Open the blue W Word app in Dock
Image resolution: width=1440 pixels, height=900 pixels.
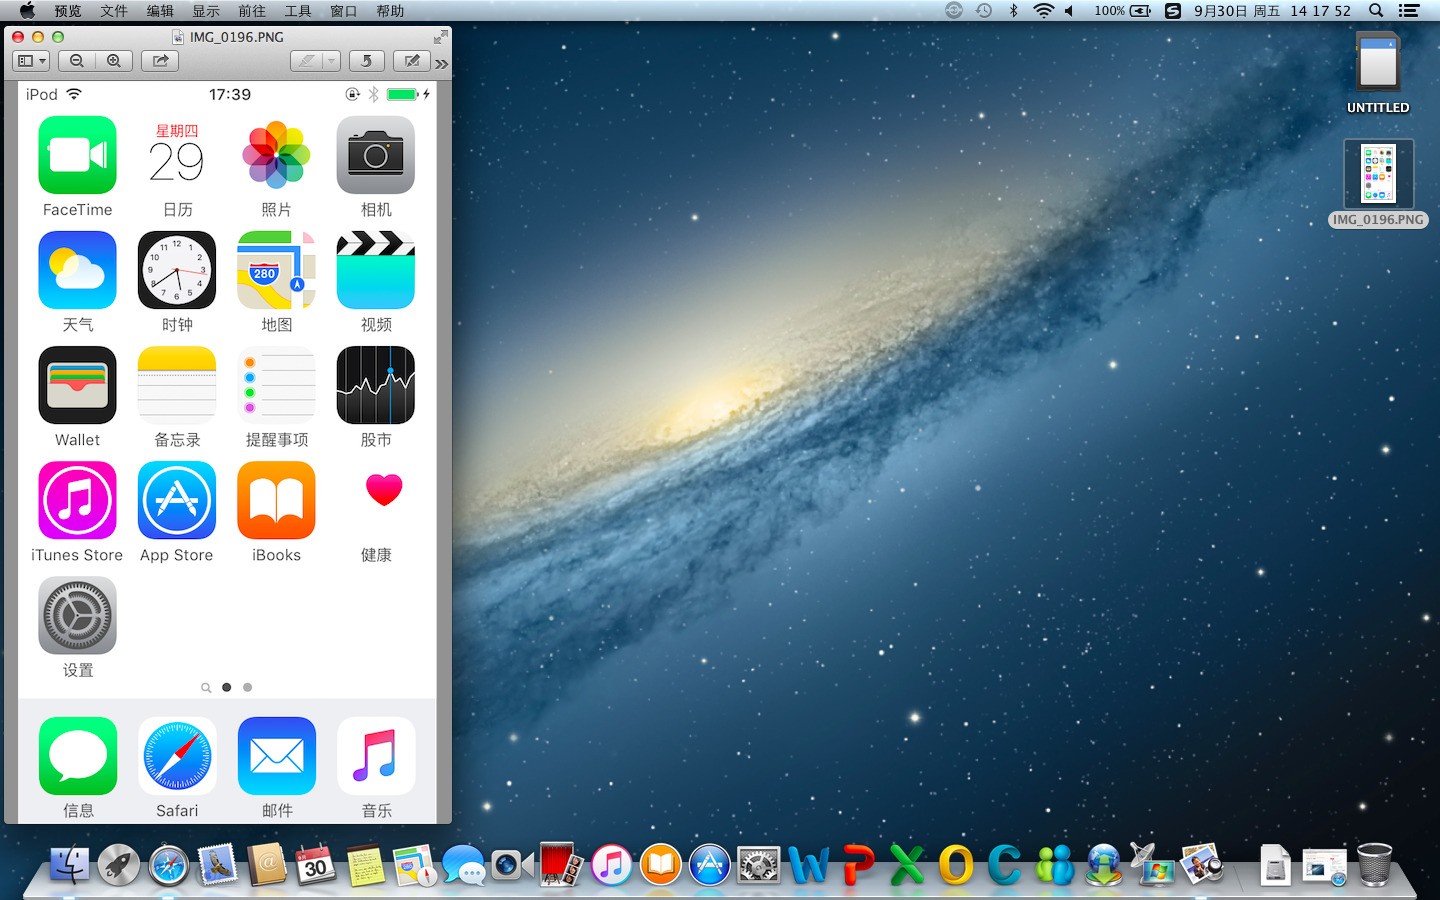pos(808,865)
